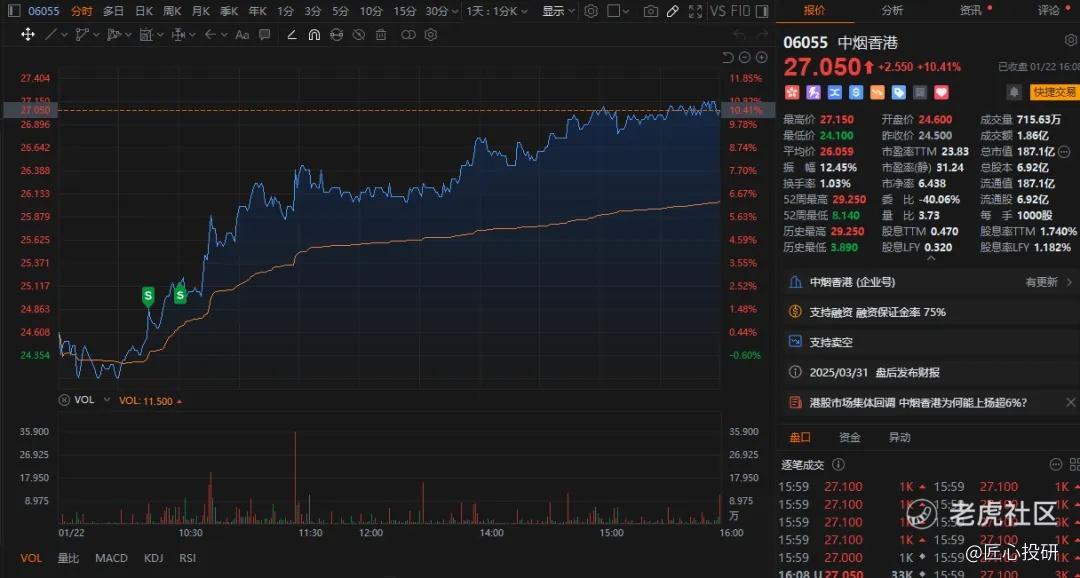Open info icon next to 逐笔成交
The width and height of the screenshot is (1080, 578).
(x=838, y=465)
